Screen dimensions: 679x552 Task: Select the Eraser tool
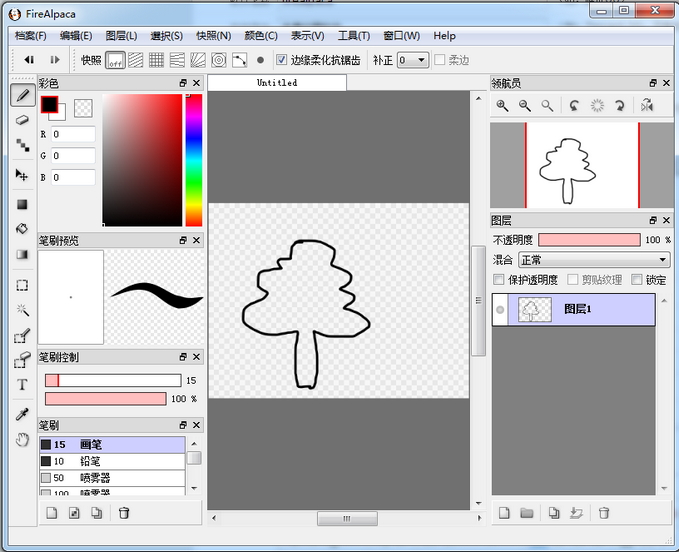pyautogui.click(x=22, y=120)
